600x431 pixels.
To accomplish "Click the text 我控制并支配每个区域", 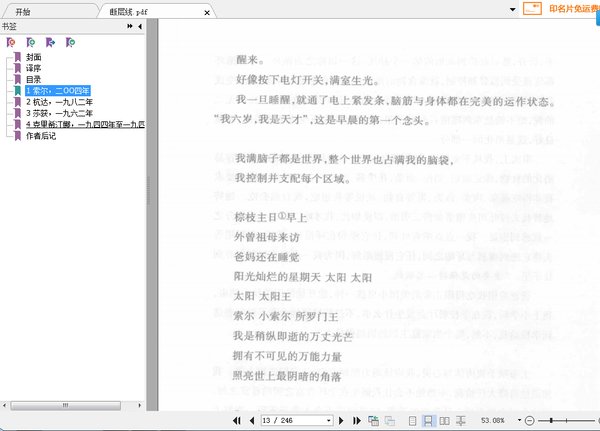I will tap(293, 178).
